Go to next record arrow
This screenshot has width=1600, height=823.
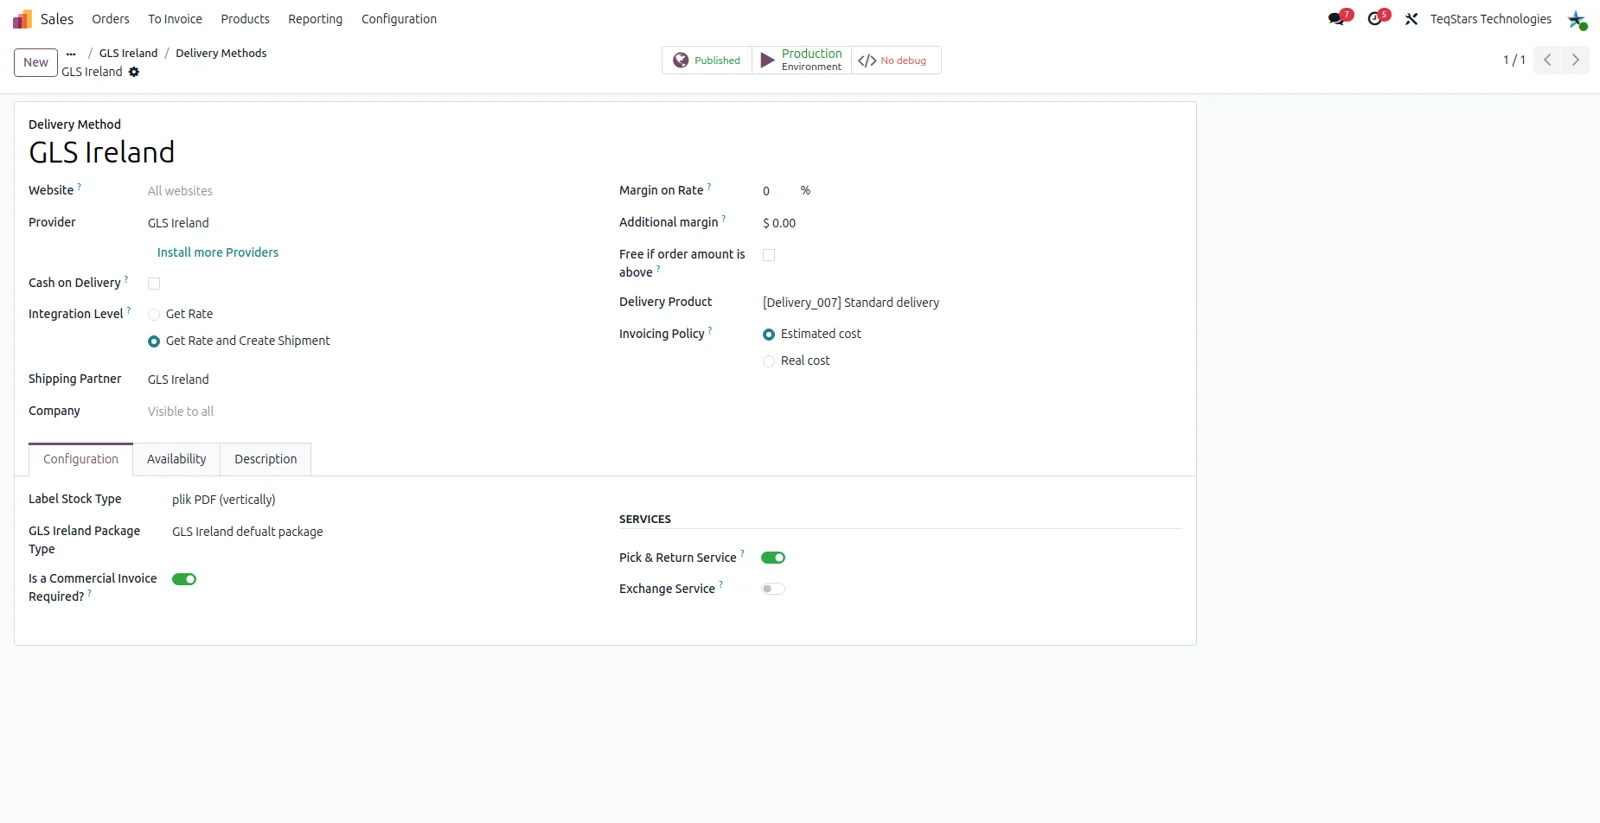pos(1575,60)
